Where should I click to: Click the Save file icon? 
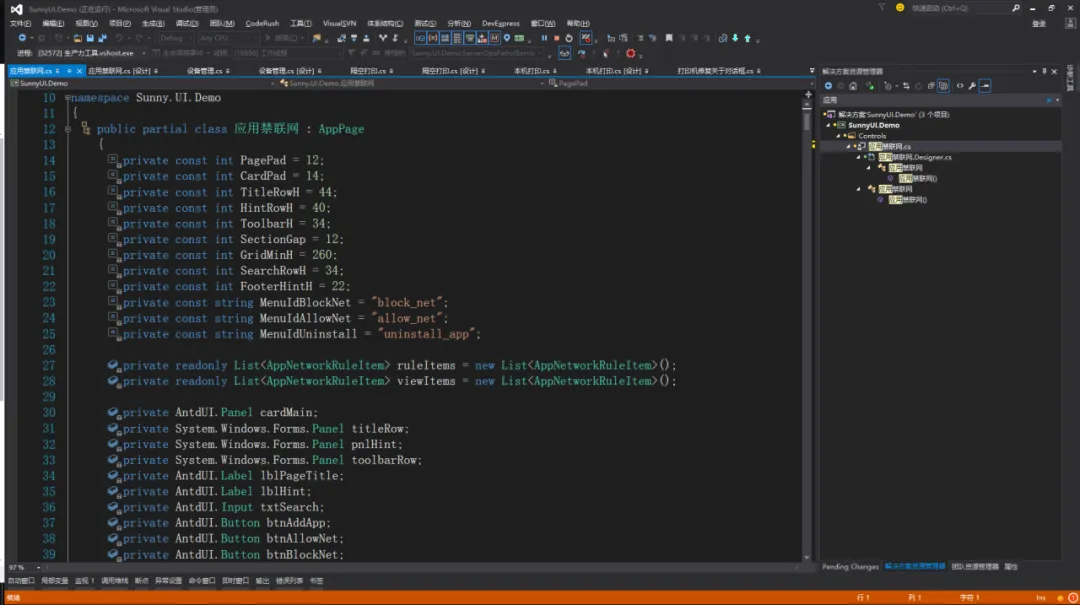click(x=90, y=38)
